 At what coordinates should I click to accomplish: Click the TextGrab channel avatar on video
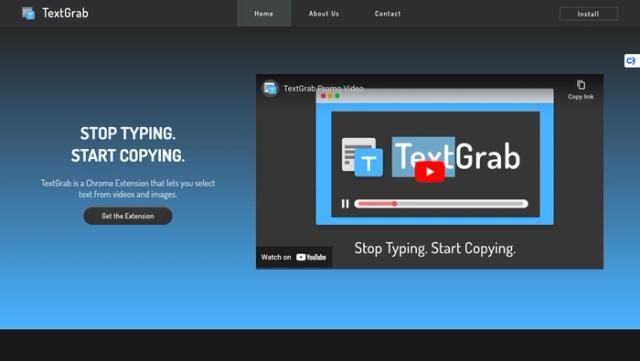point(270,88)
